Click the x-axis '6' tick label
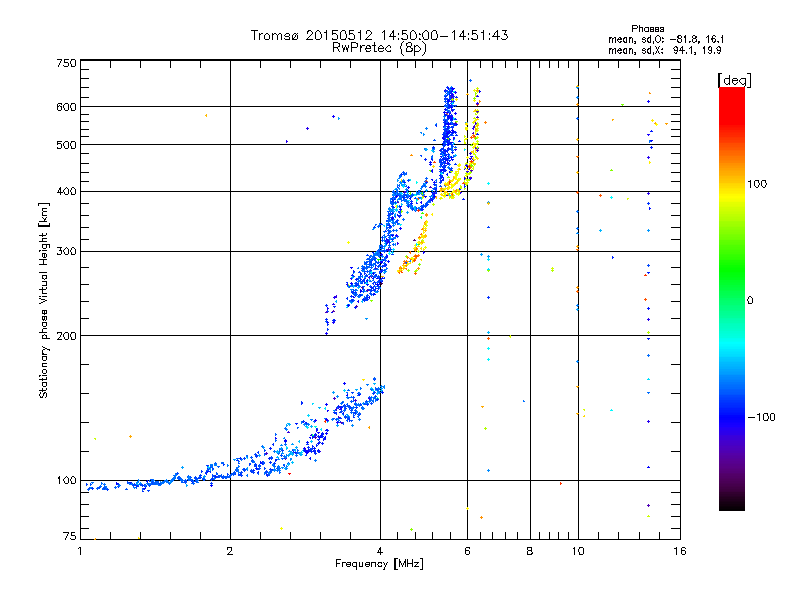The image size is (800, 600). [467, 551]
